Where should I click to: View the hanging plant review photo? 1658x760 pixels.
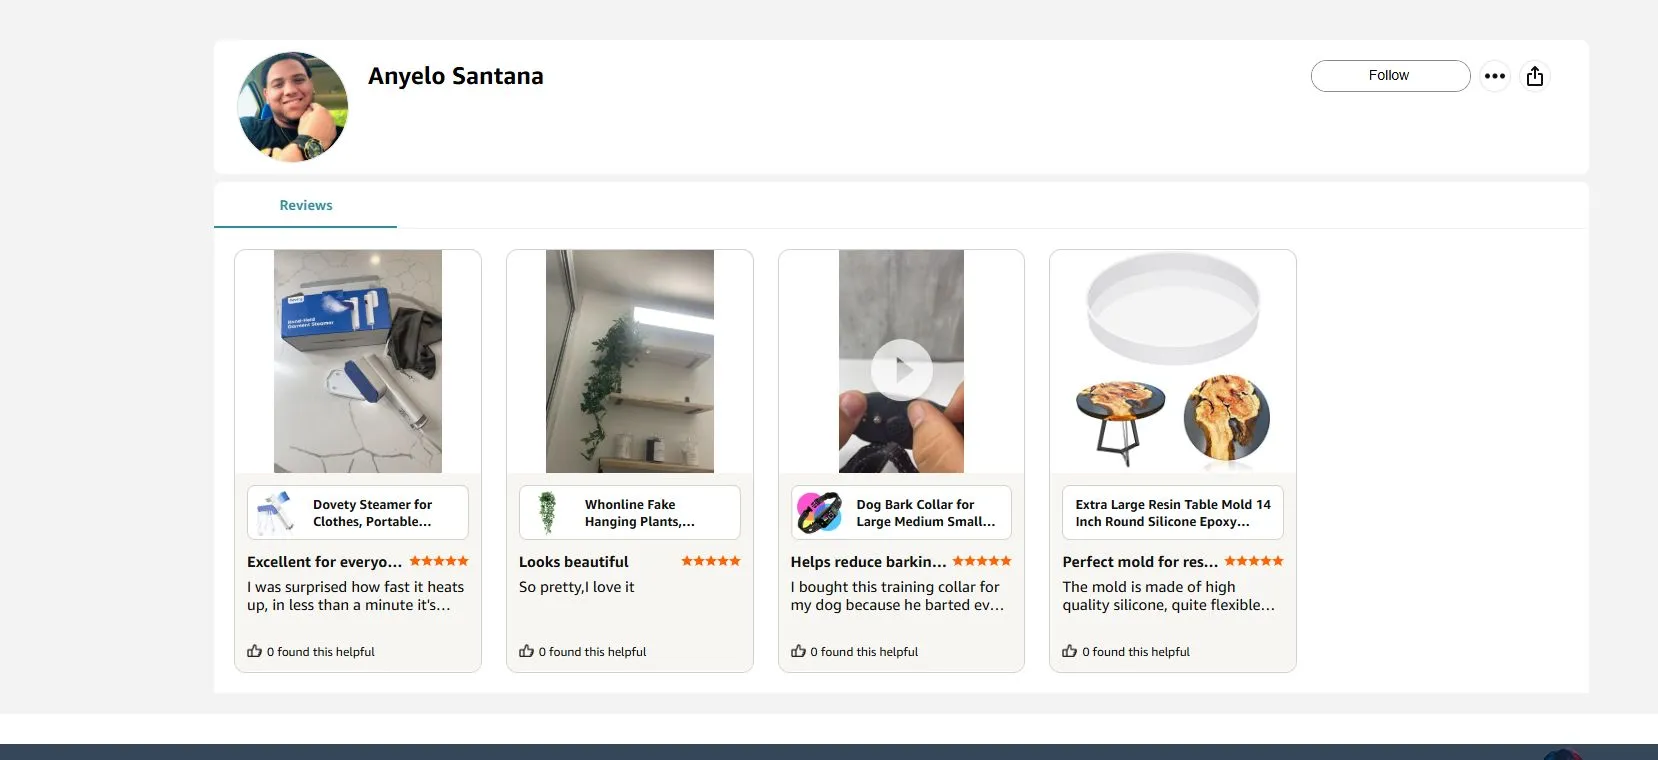pos(630,361)
